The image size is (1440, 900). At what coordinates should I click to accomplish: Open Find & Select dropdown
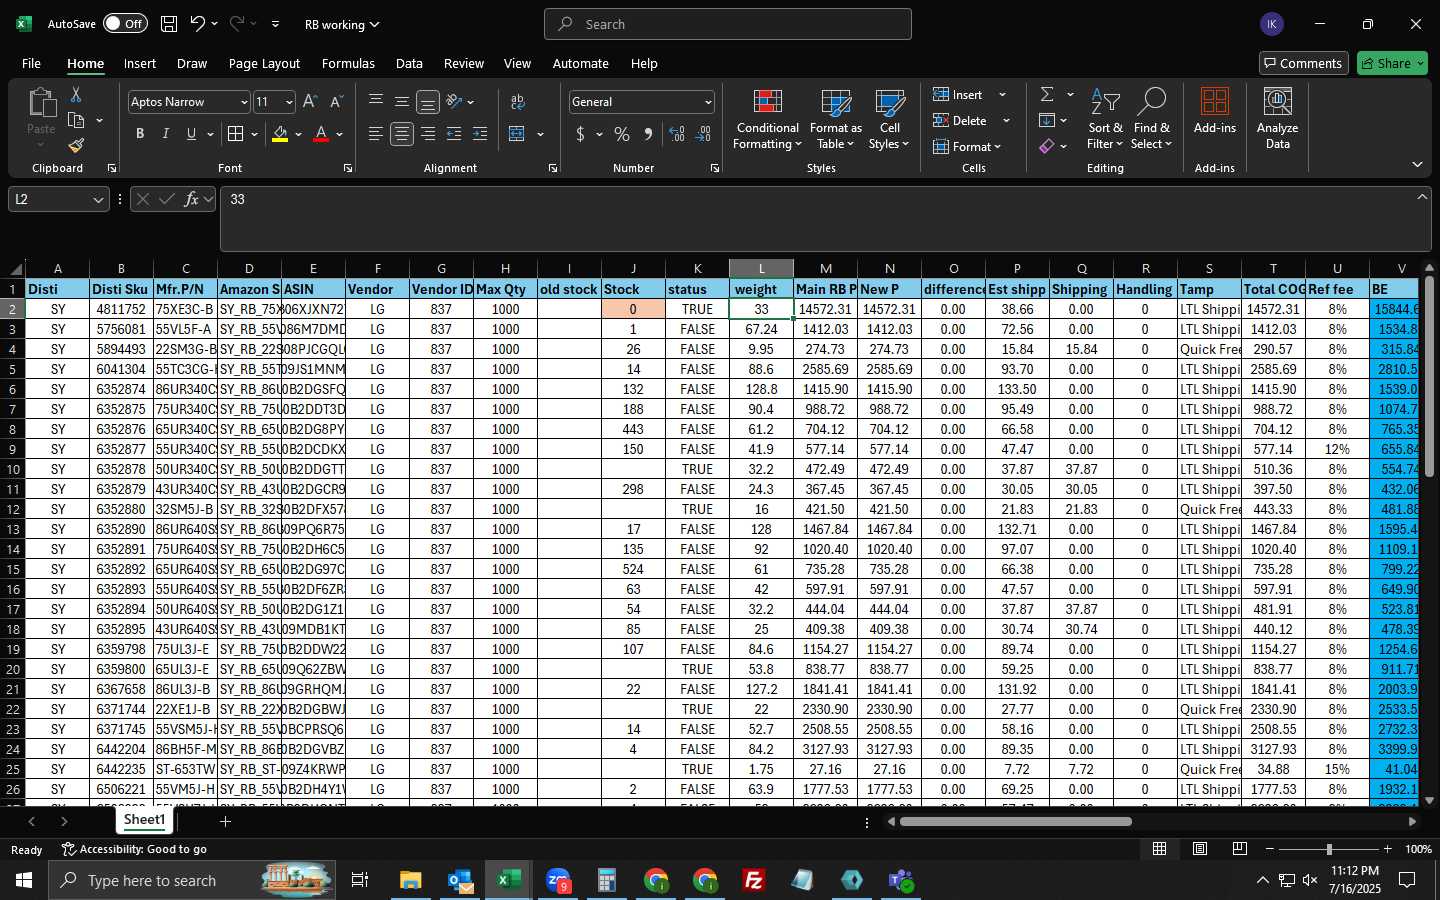click(1151, 119)
